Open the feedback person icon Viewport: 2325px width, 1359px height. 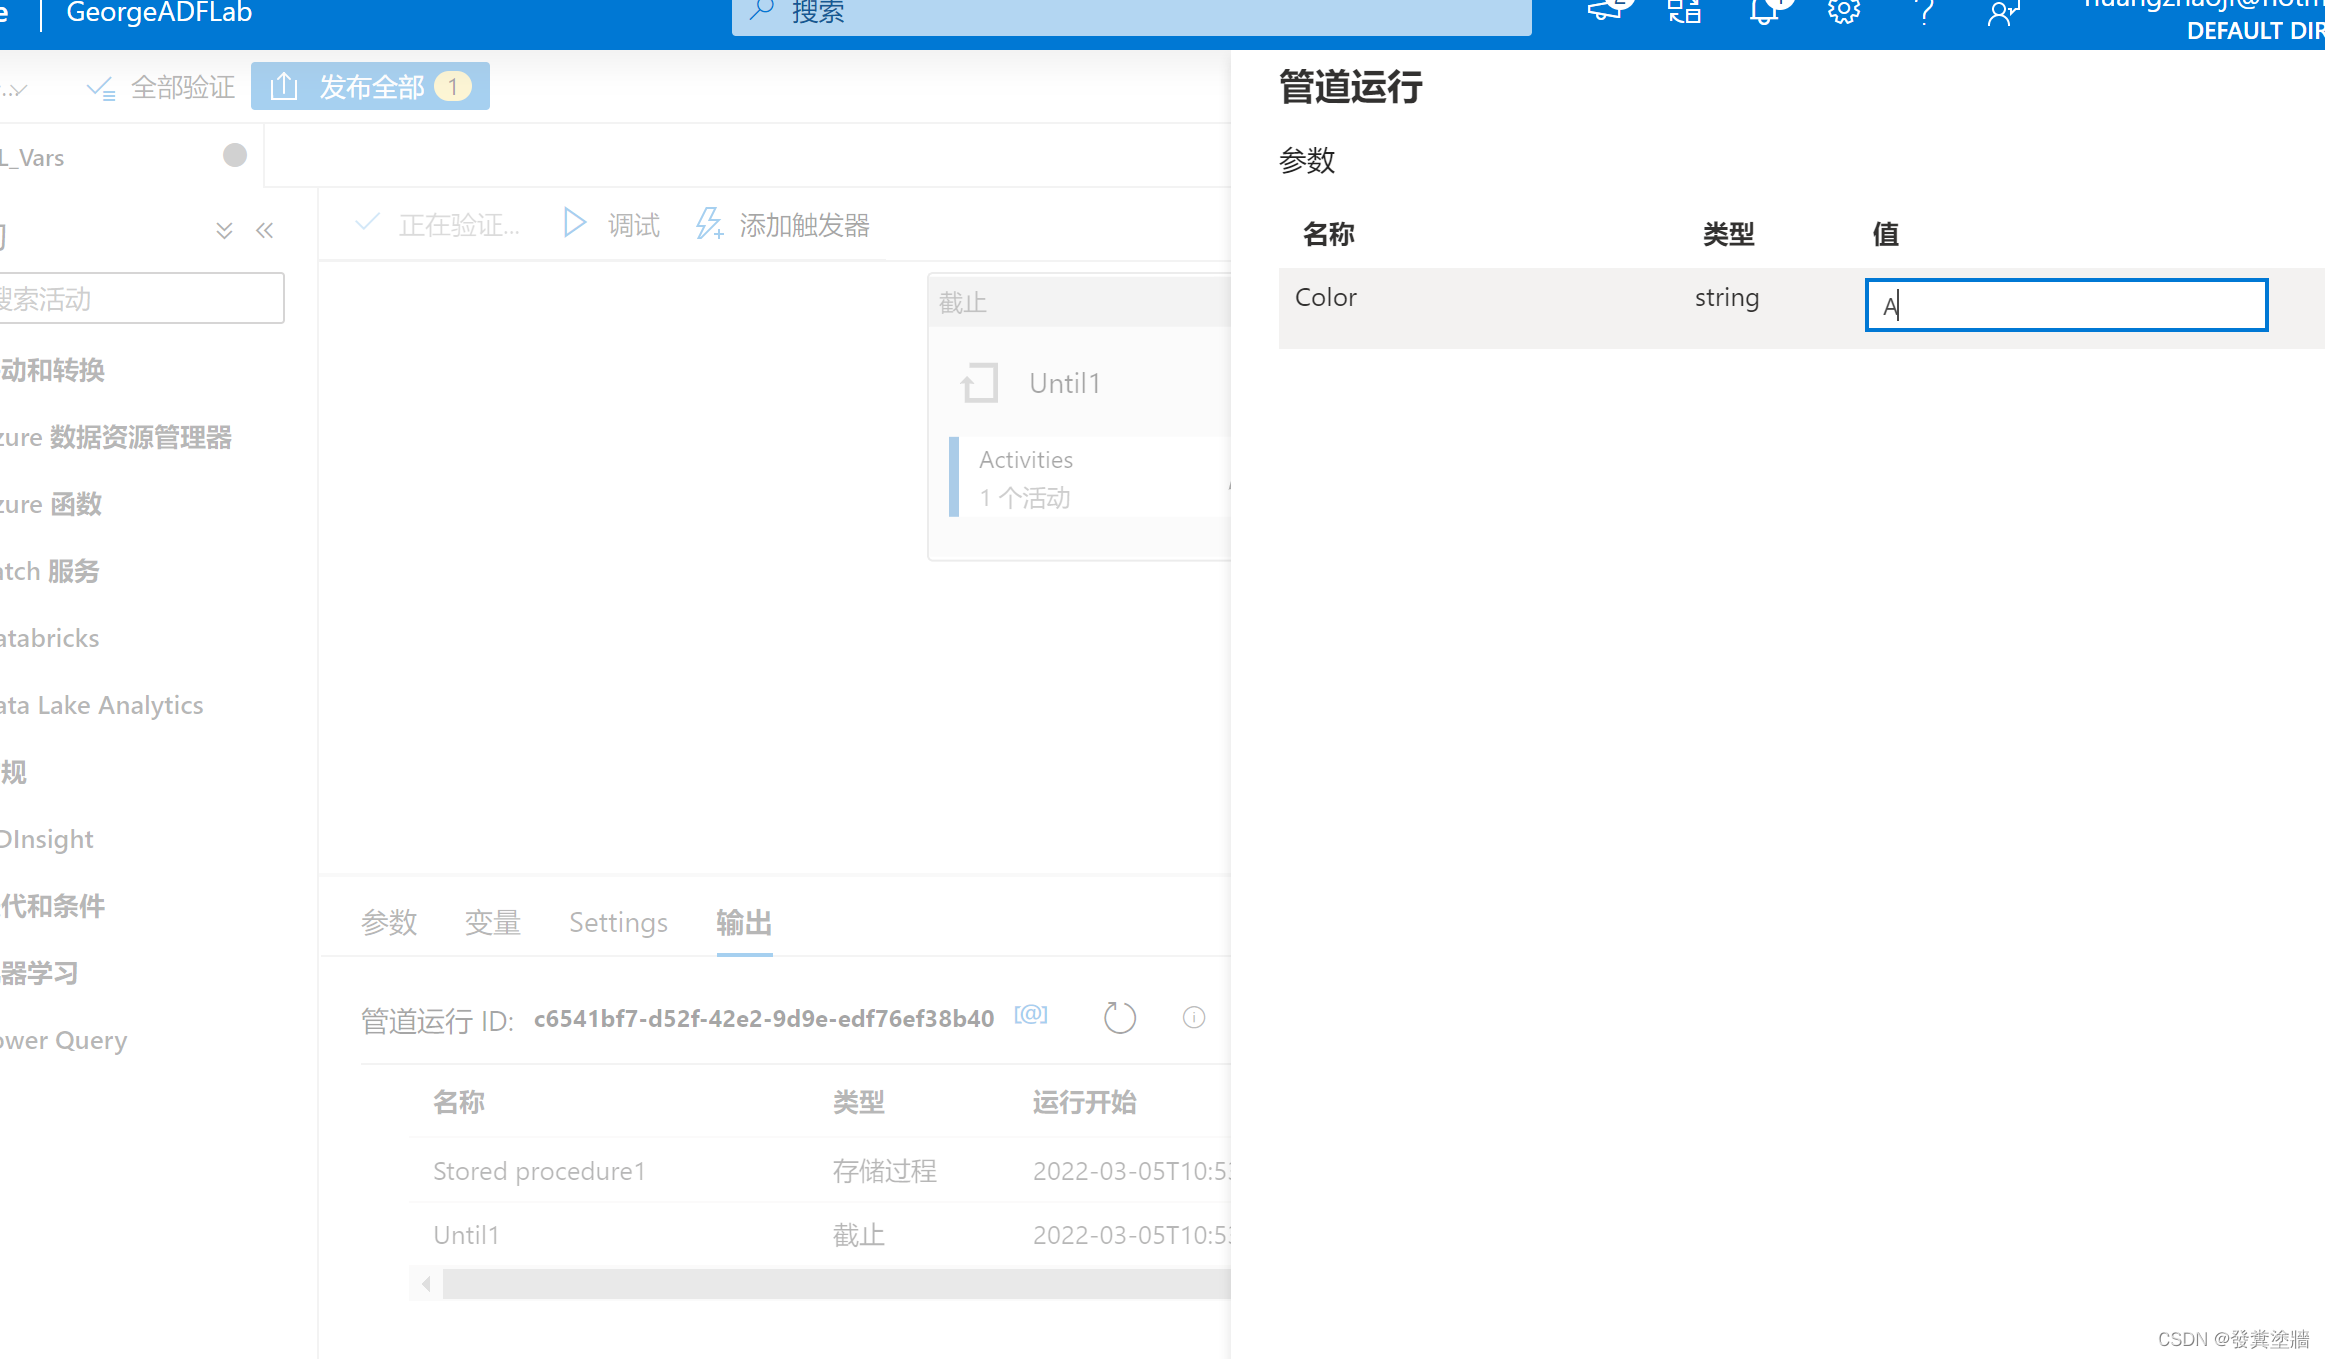[x=2003, y=12]
